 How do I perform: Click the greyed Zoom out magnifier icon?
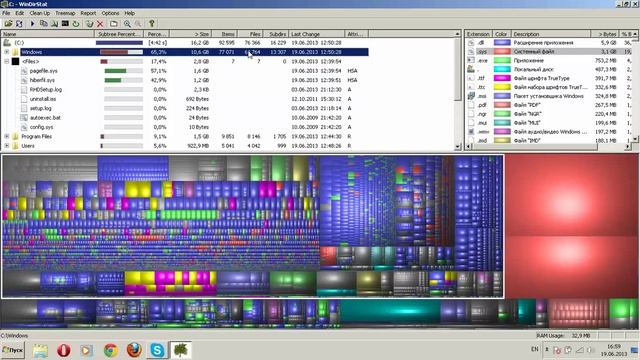[138, 24]
